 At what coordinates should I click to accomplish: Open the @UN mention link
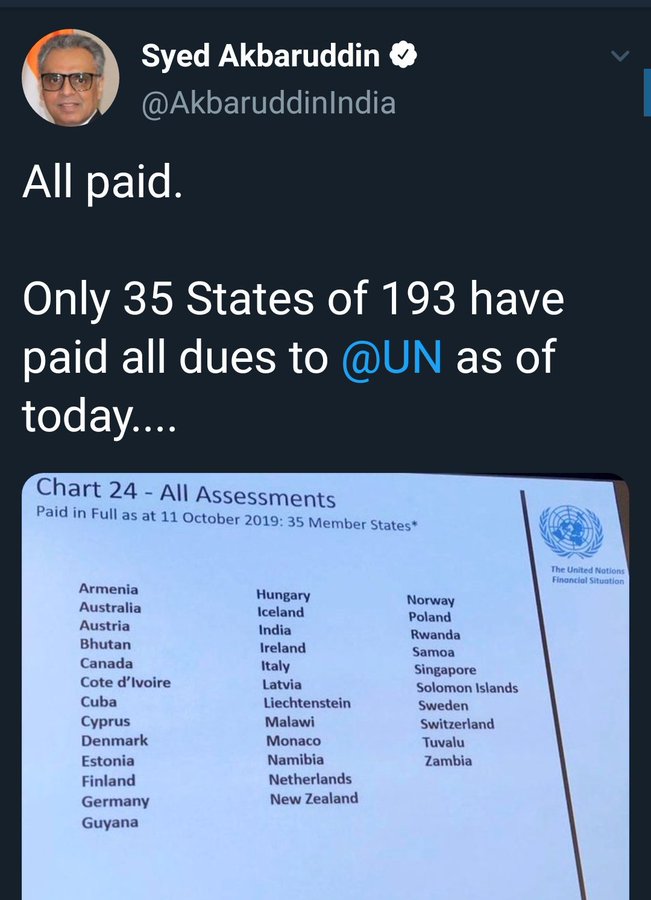click(x=392, y=356)
